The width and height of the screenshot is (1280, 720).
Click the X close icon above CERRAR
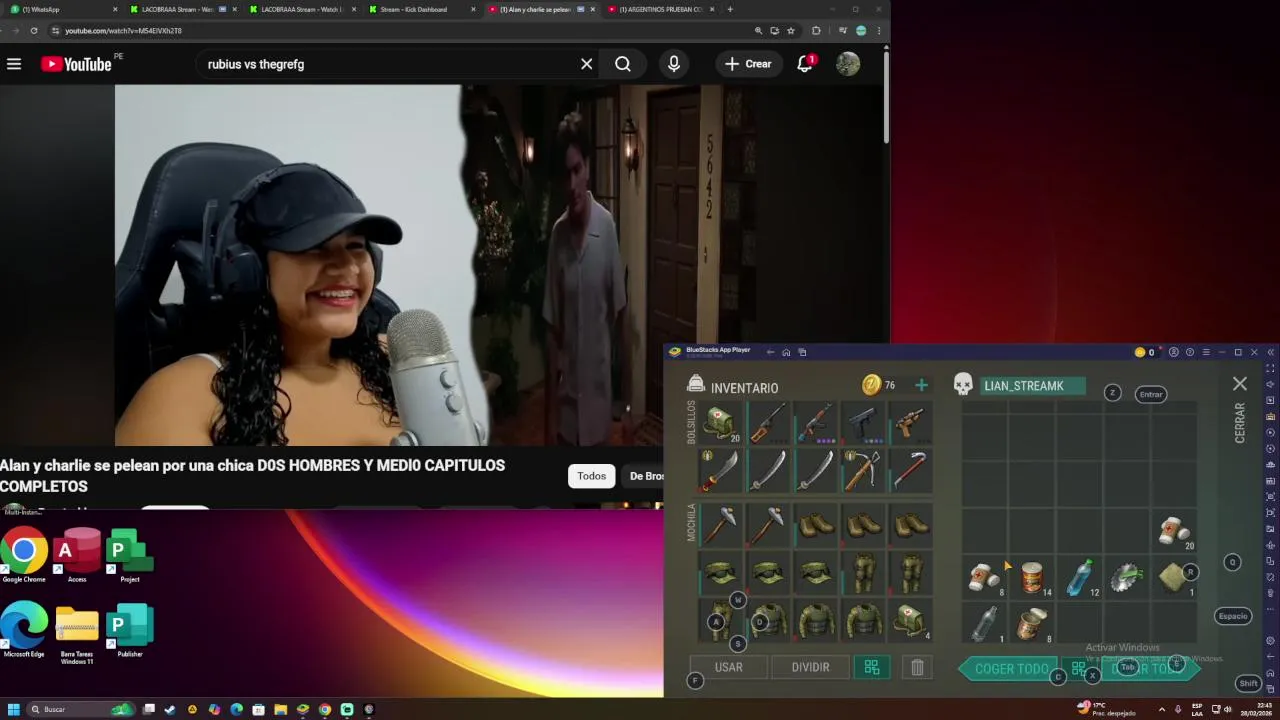[1240, 384]
